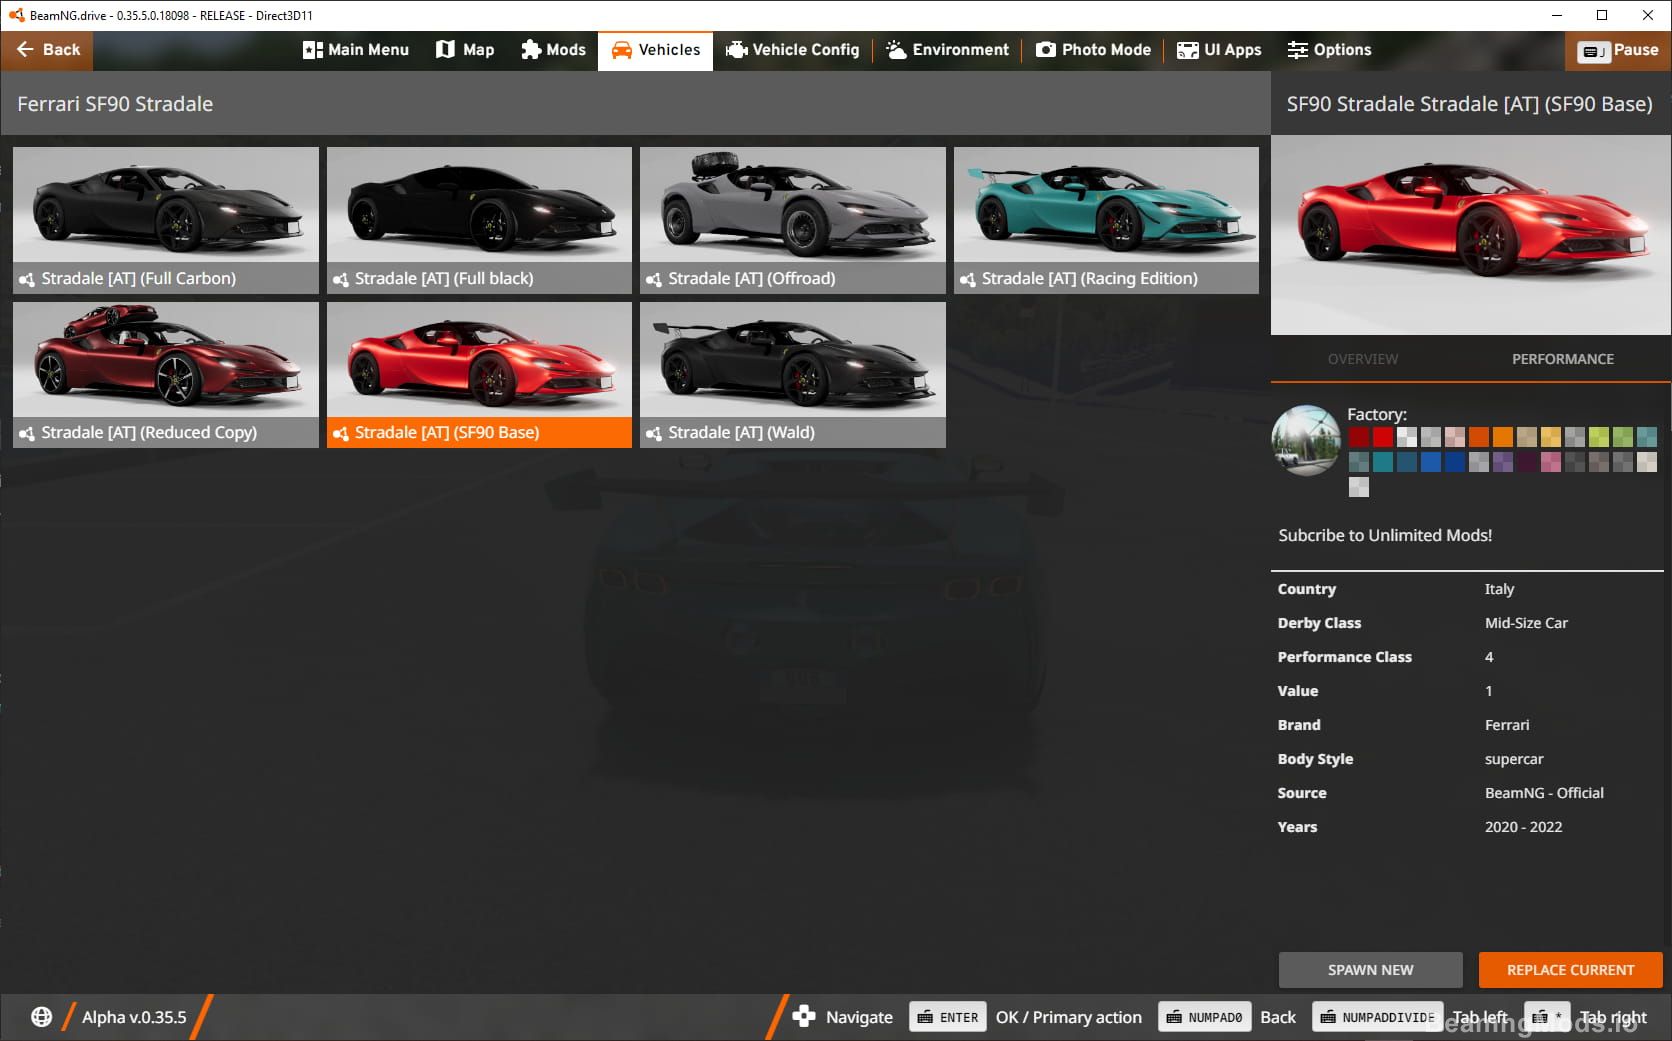Viewport: 1672px width, 1041px height.
Task: Minimize the BeamNG.drive window
Action: click(x=1557, y=15)
